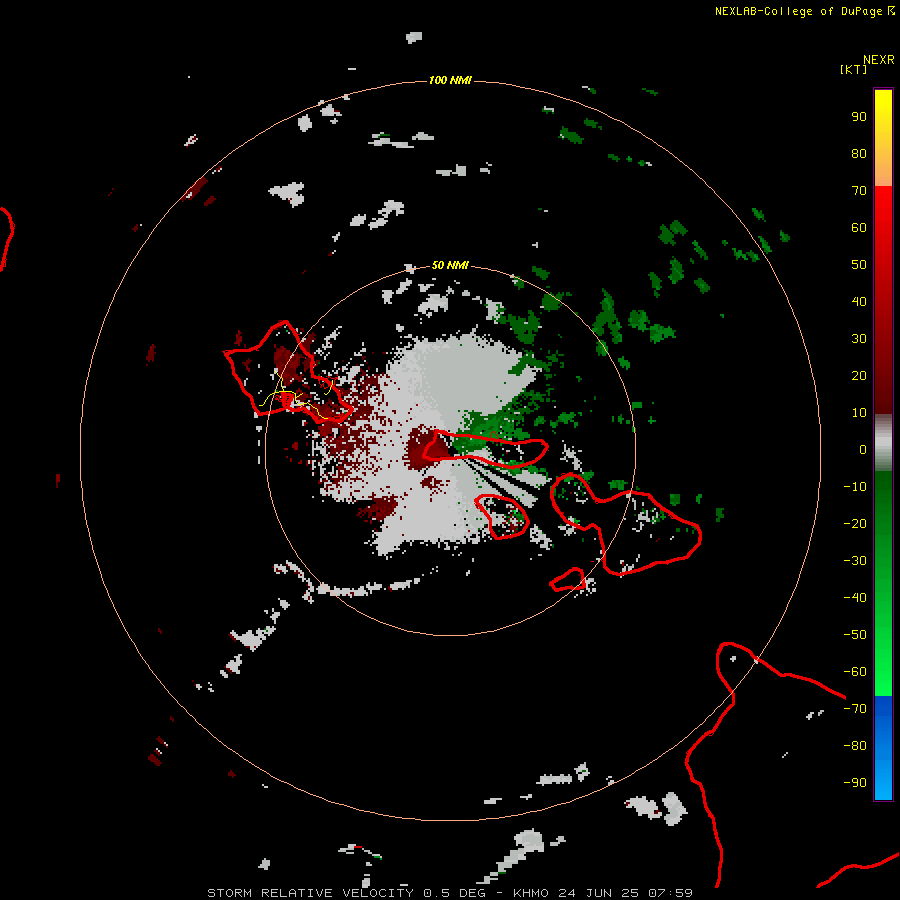Click the 40 knot value on scale
The width and height of the screenshot is (900, 900).
pyautogui.click(x=859, y=301)
